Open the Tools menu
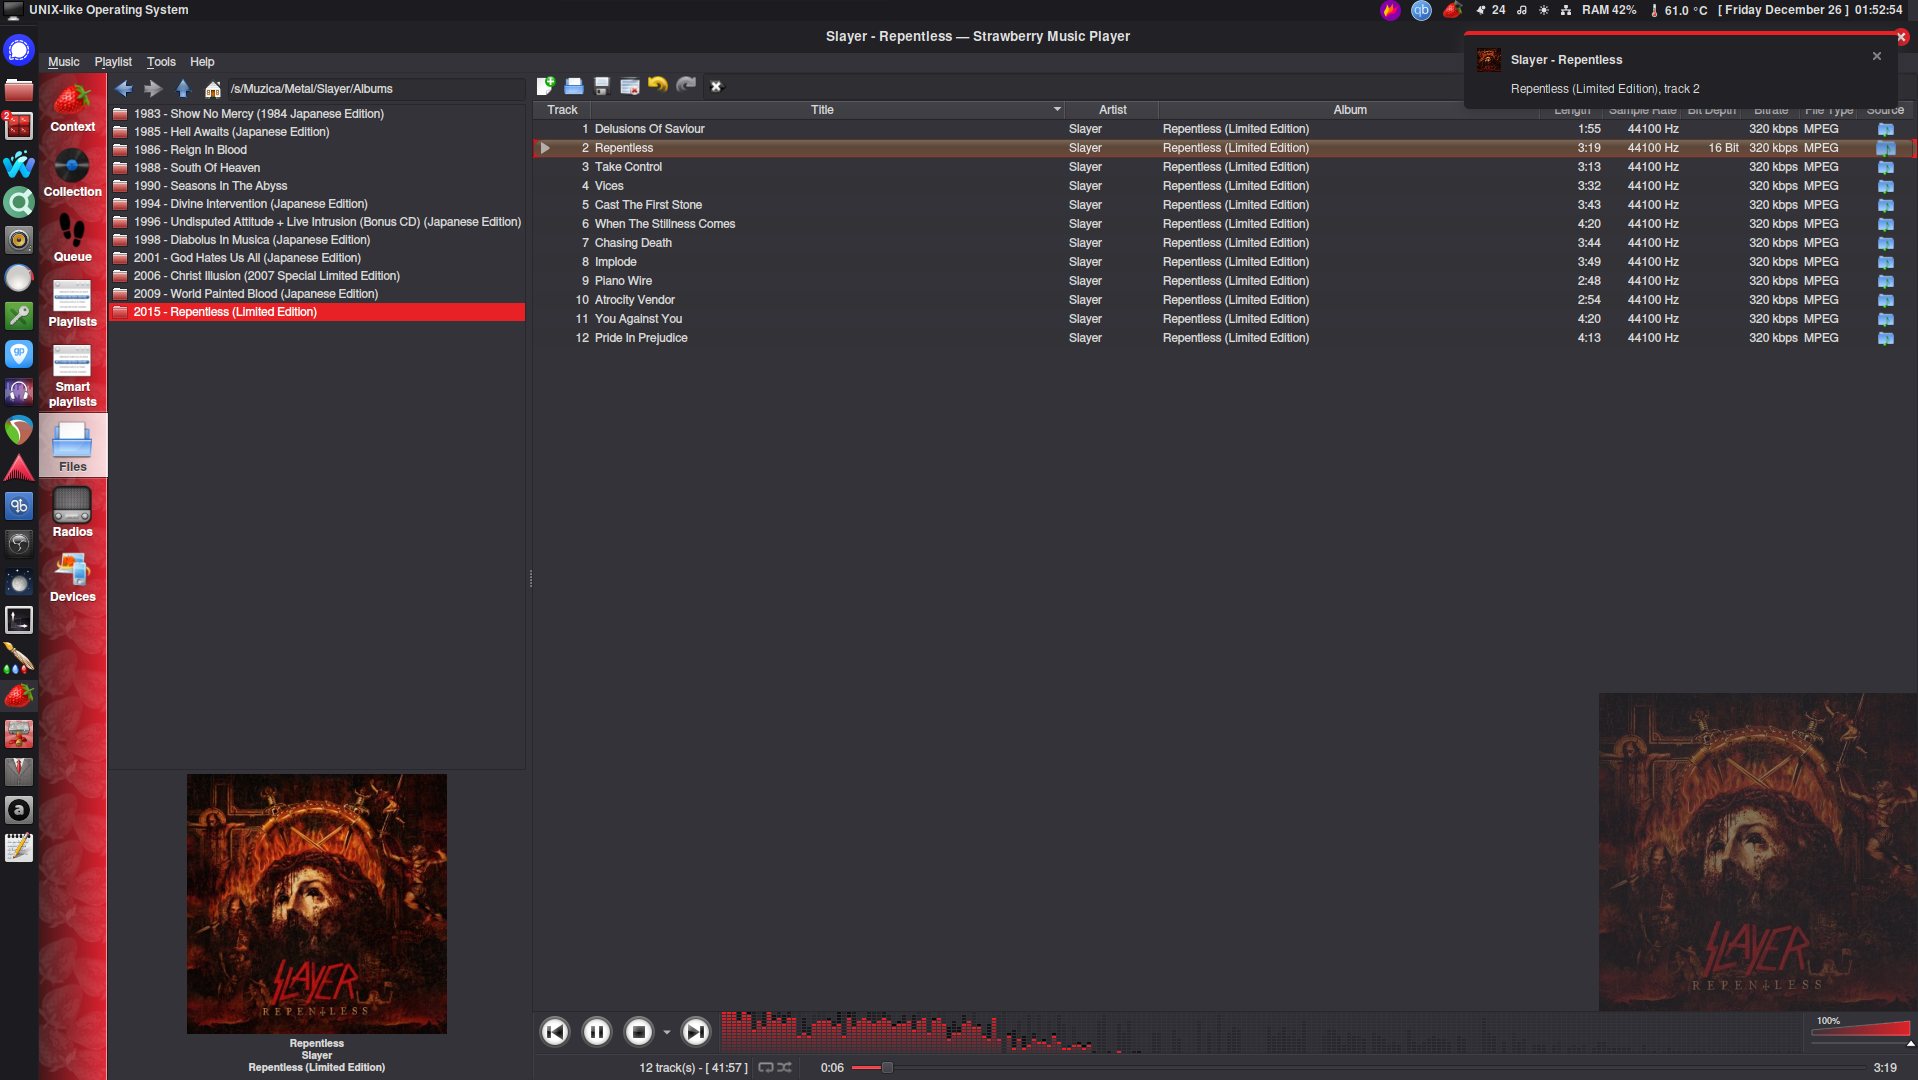This screenshot has width=1918, height=1080. coord(161,62)
